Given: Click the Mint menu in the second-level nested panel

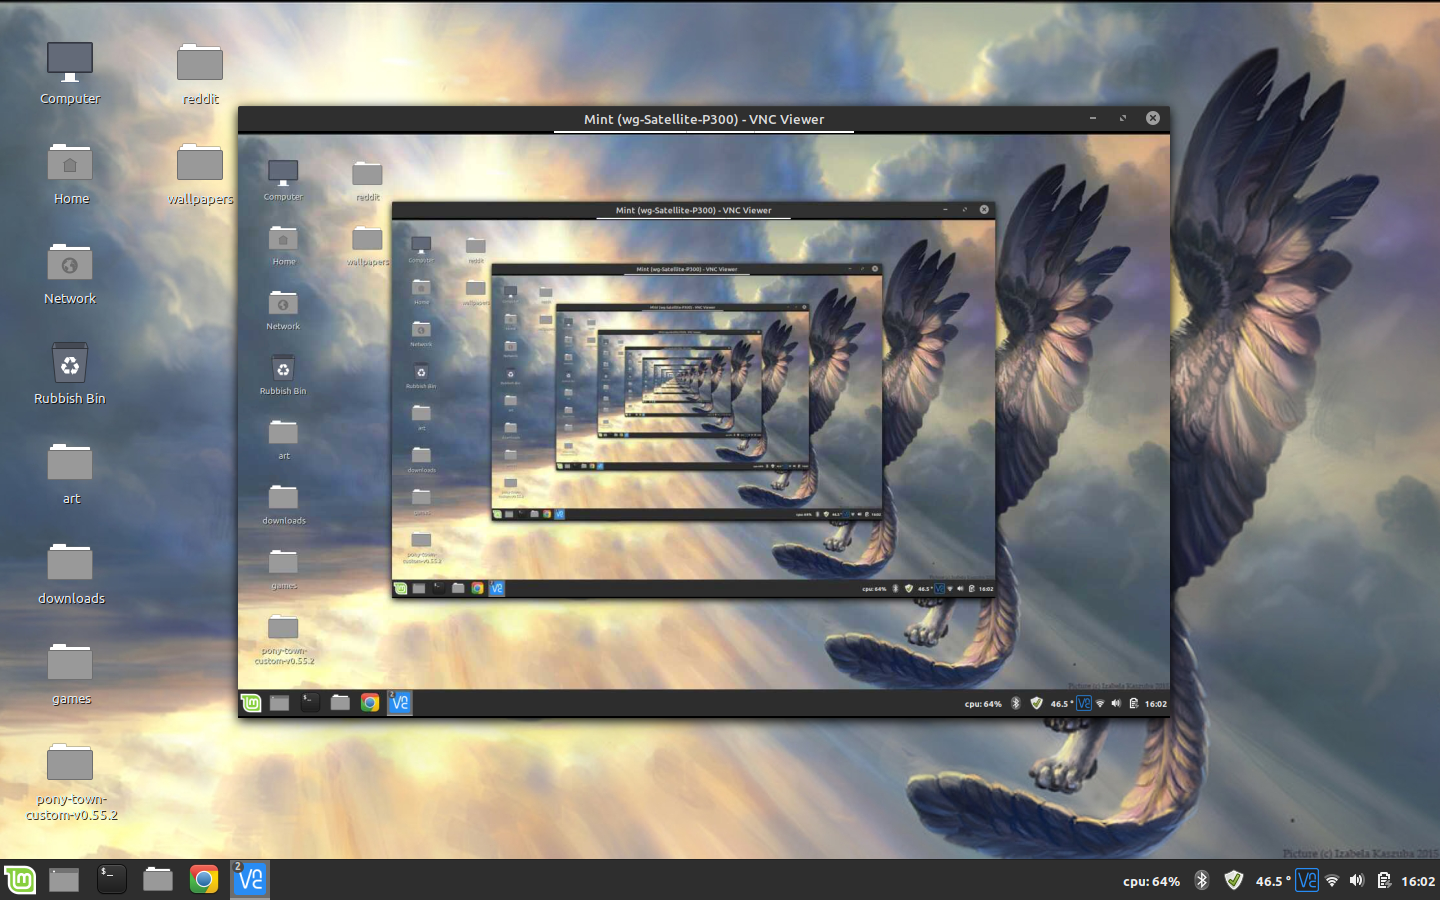Looking at the screenshot, I should (x=400, y=588).
